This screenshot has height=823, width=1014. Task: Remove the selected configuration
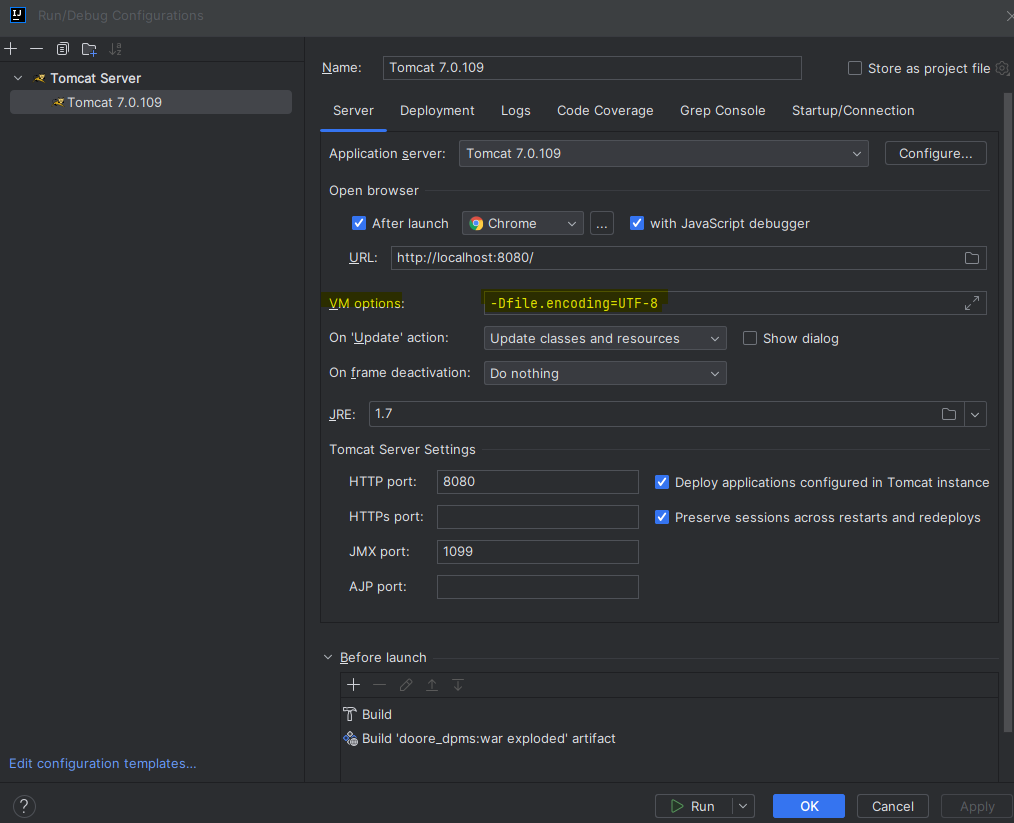(x=37, y=48)
